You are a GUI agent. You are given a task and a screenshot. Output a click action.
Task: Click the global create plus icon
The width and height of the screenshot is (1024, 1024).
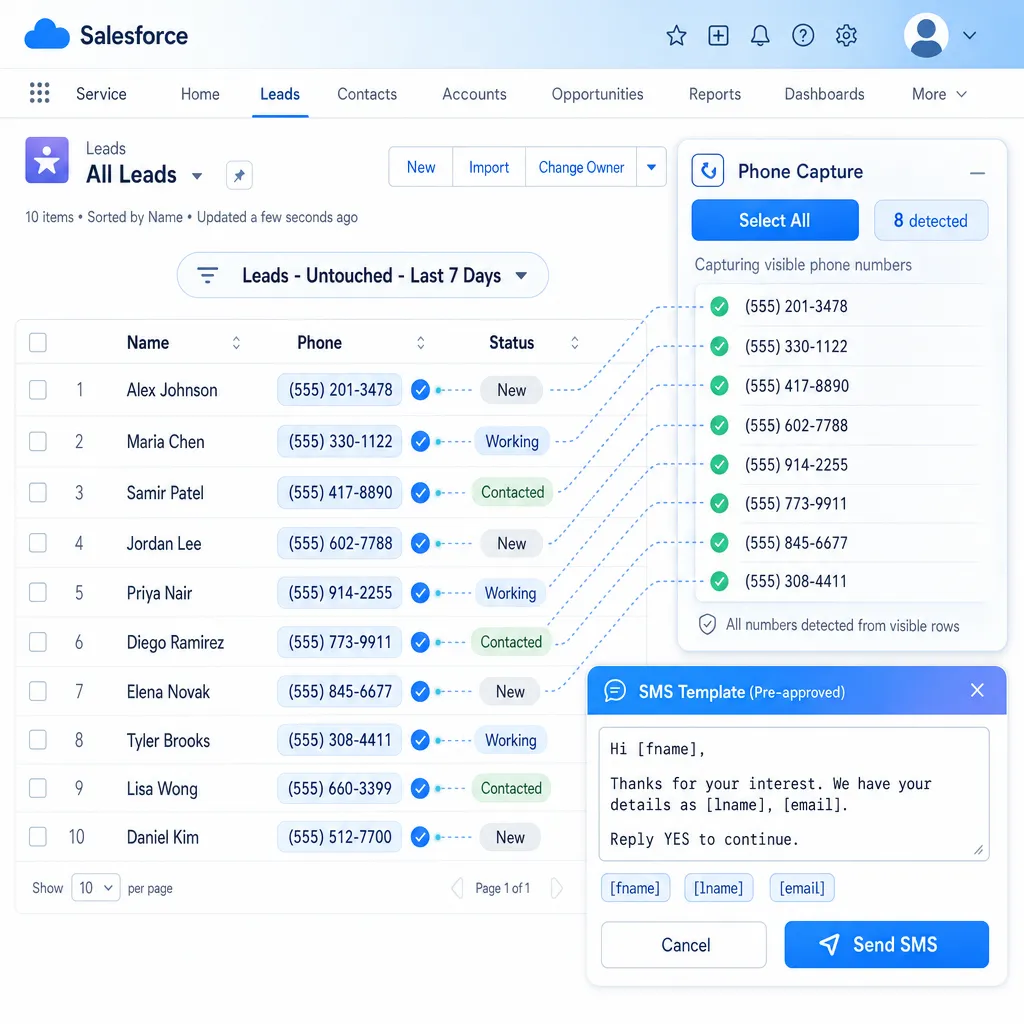[x=718, y=35]
